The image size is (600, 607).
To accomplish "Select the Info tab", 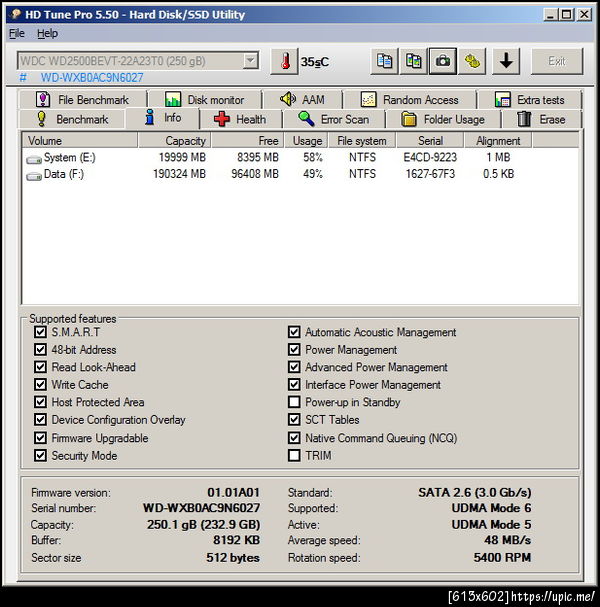I will [163, 118].
